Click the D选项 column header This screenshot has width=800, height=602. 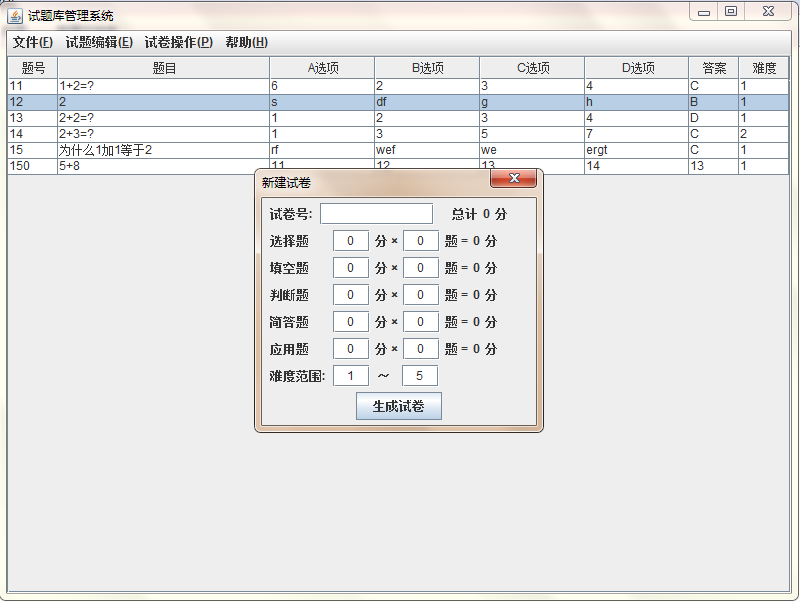[x=637, y=68]
